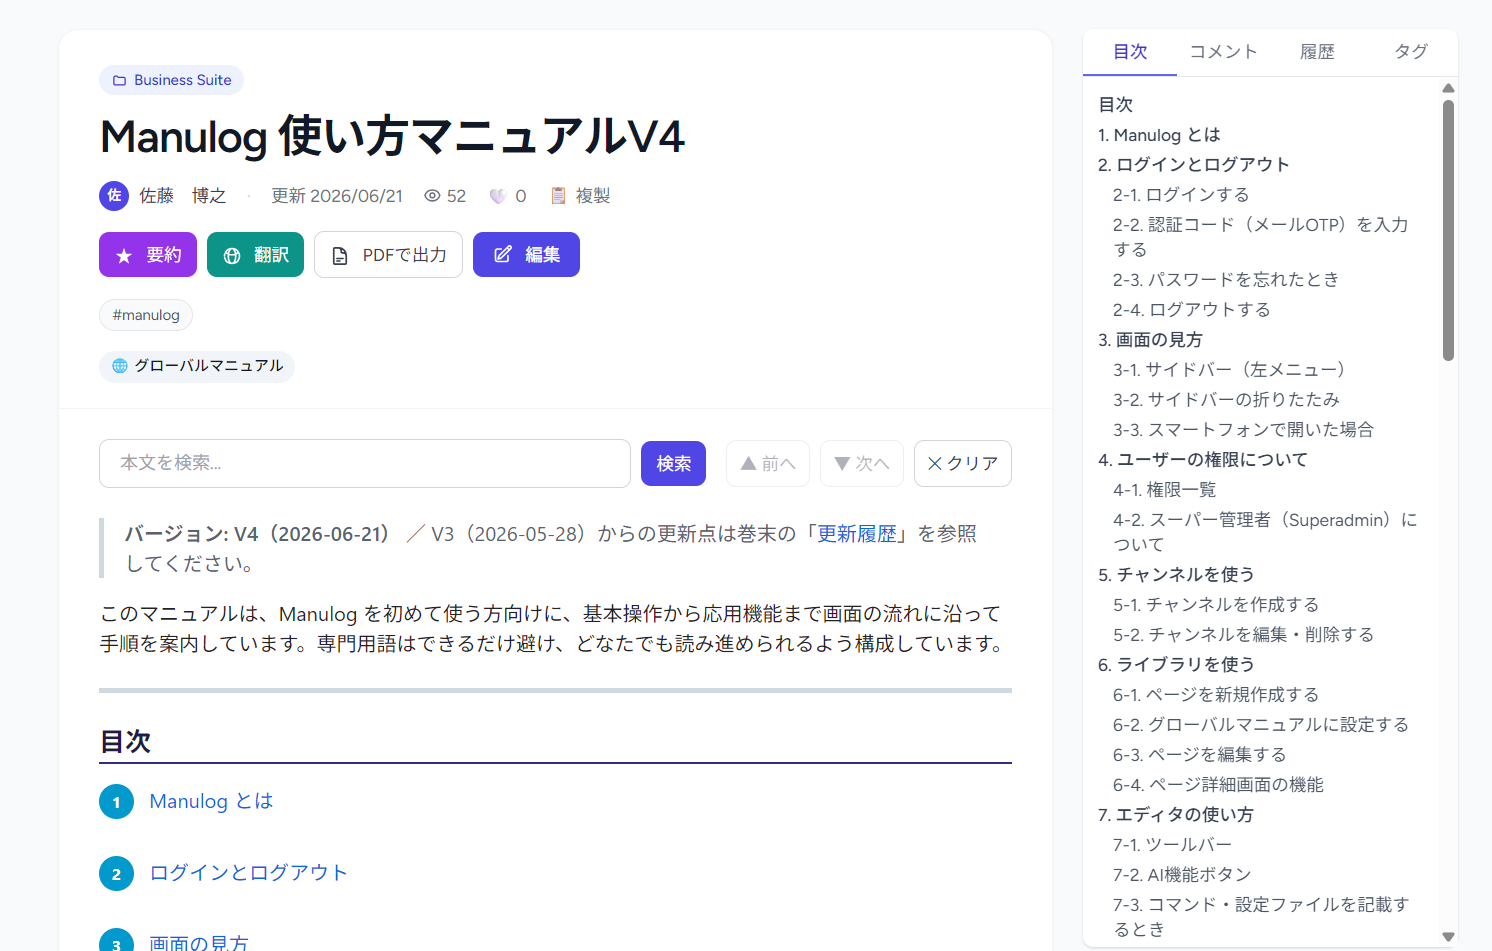Select 3-1. サイドバー（左メニュー）
This screenshot has height=951, width=1492.
tap(1232, 370)
